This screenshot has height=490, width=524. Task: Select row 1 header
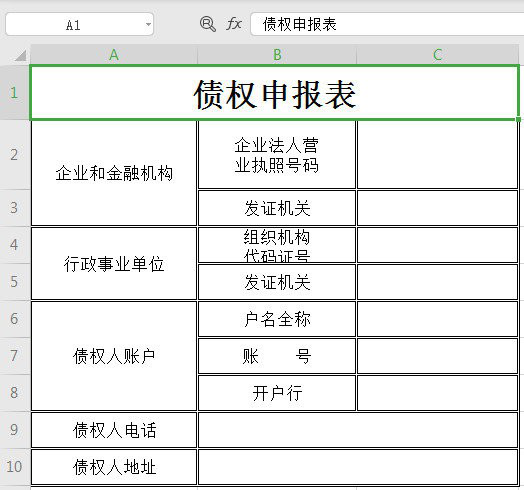click(14, 92)
